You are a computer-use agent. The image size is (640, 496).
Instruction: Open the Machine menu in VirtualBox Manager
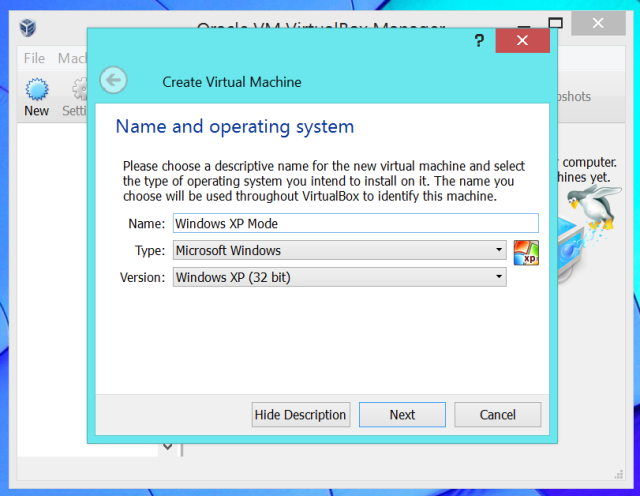(x=72, y=58)
